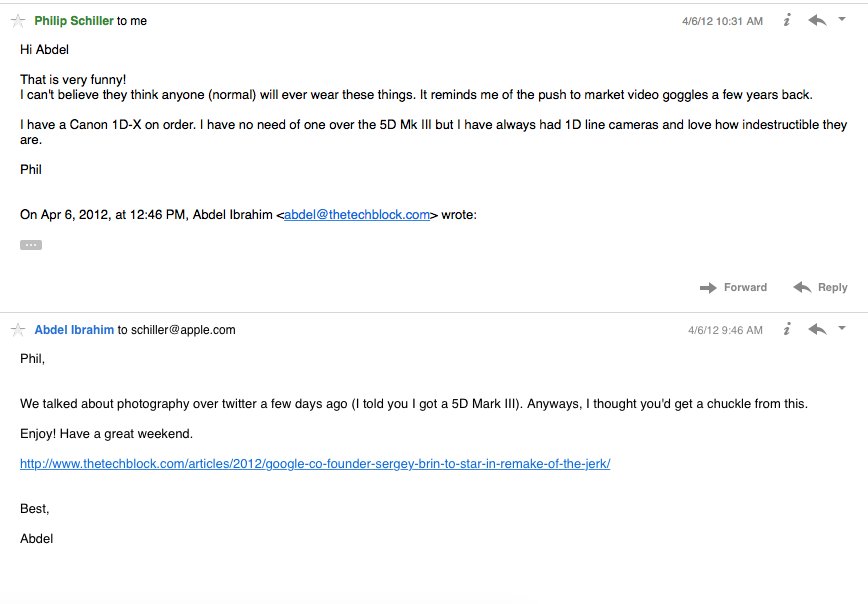Click the Forward arrow icon

click(x=708, y=288)
